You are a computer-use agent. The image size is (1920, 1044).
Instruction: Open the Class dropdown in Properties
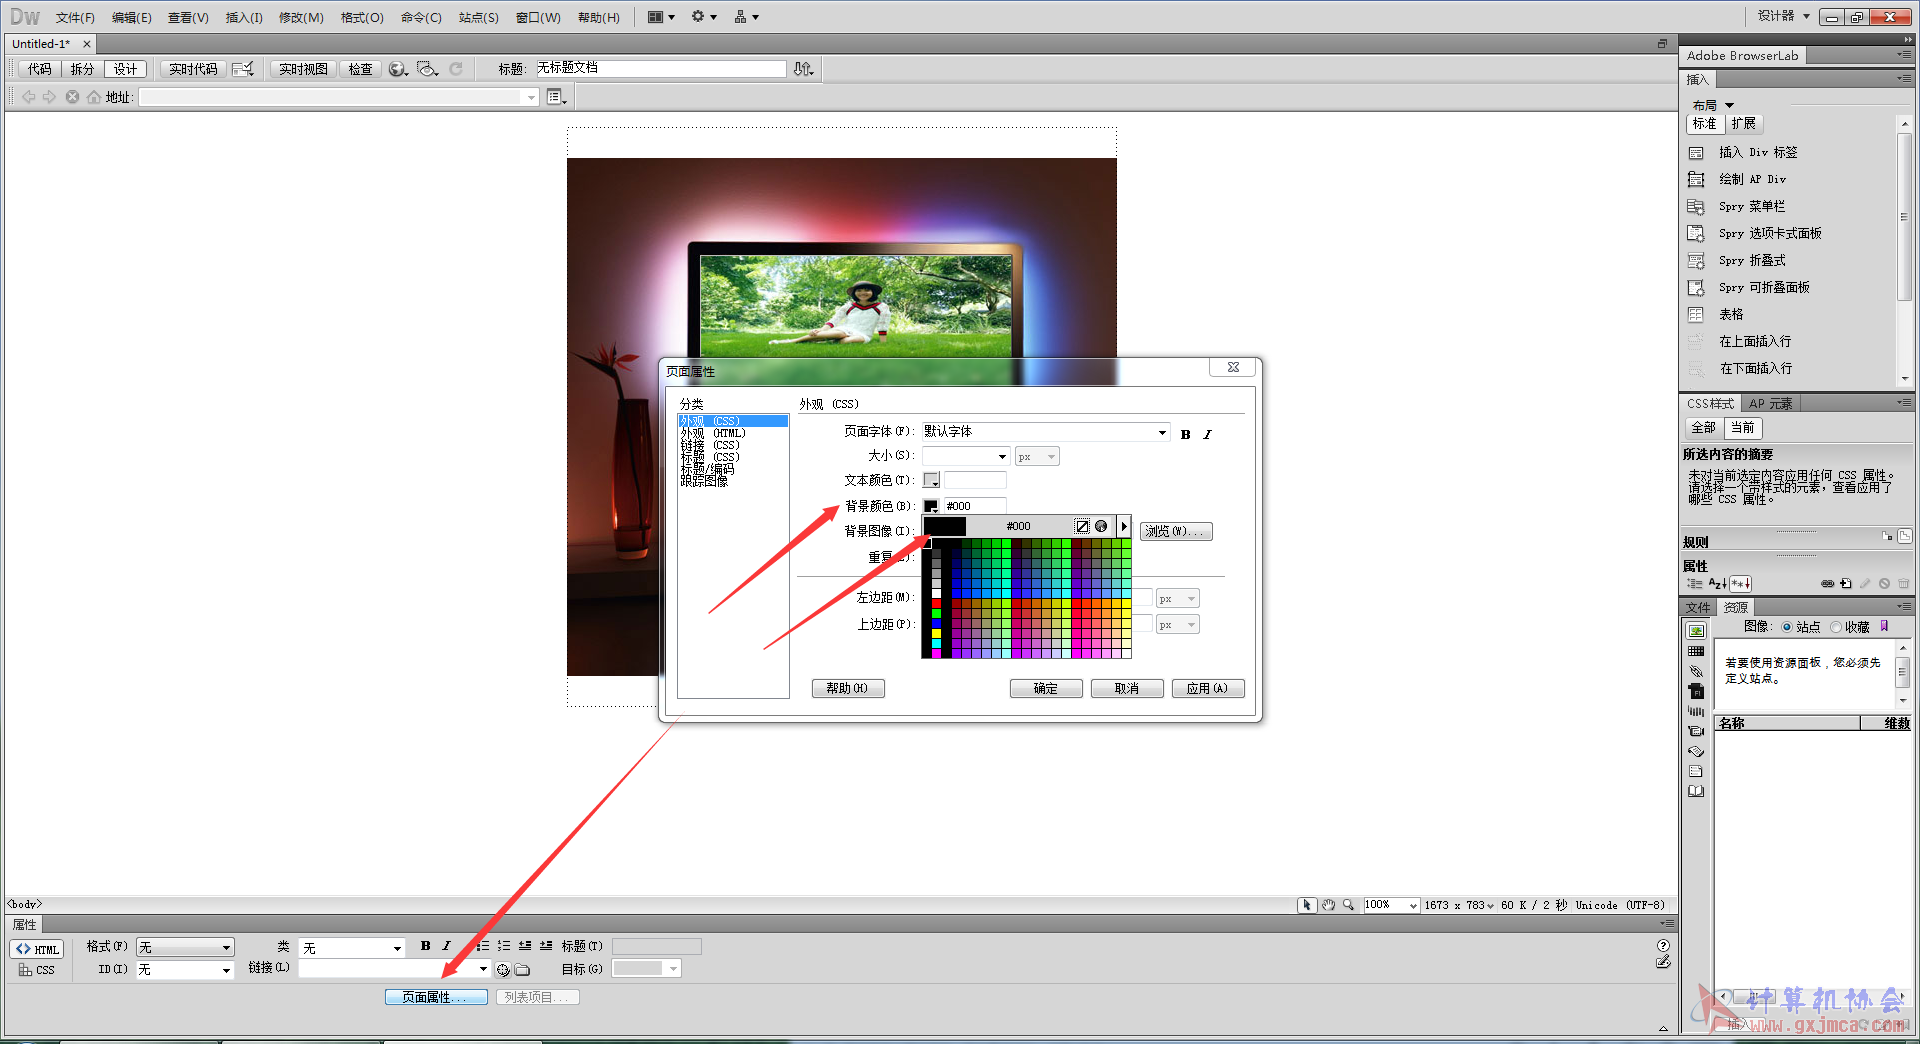point(352,947)
